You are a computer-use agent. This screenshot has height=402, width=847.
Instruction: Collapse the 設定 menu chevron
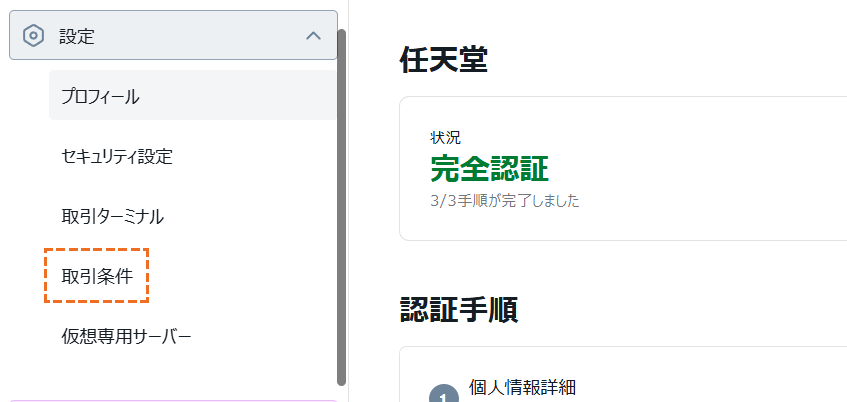[313, 36]
